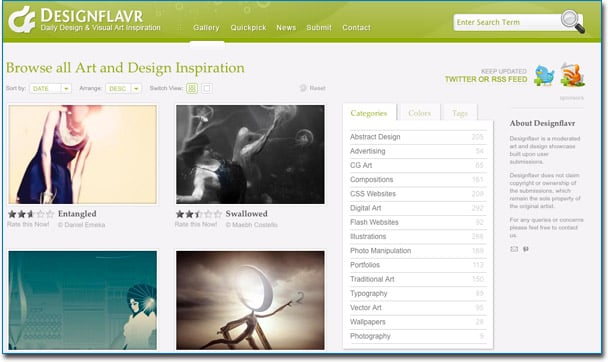608x362 pixels.
Task: Open the RSS feed icon
Action: pos(572,75)
